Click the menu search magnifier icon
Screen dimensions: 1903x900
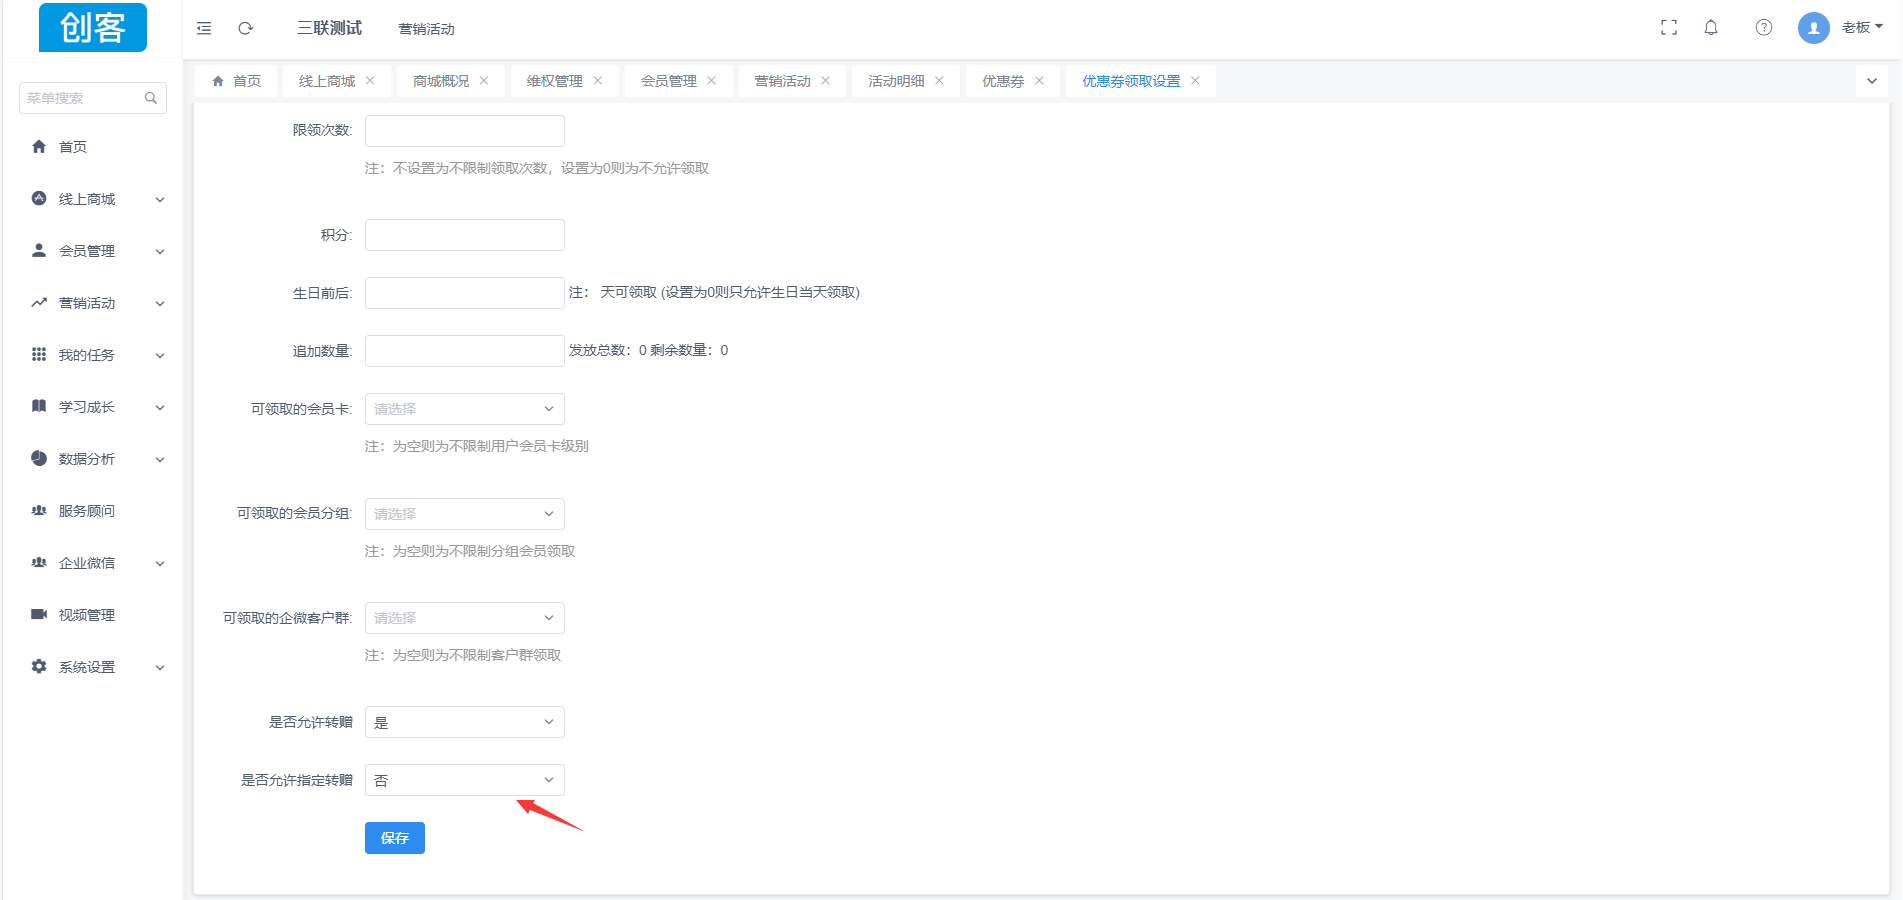pos(151,98)
